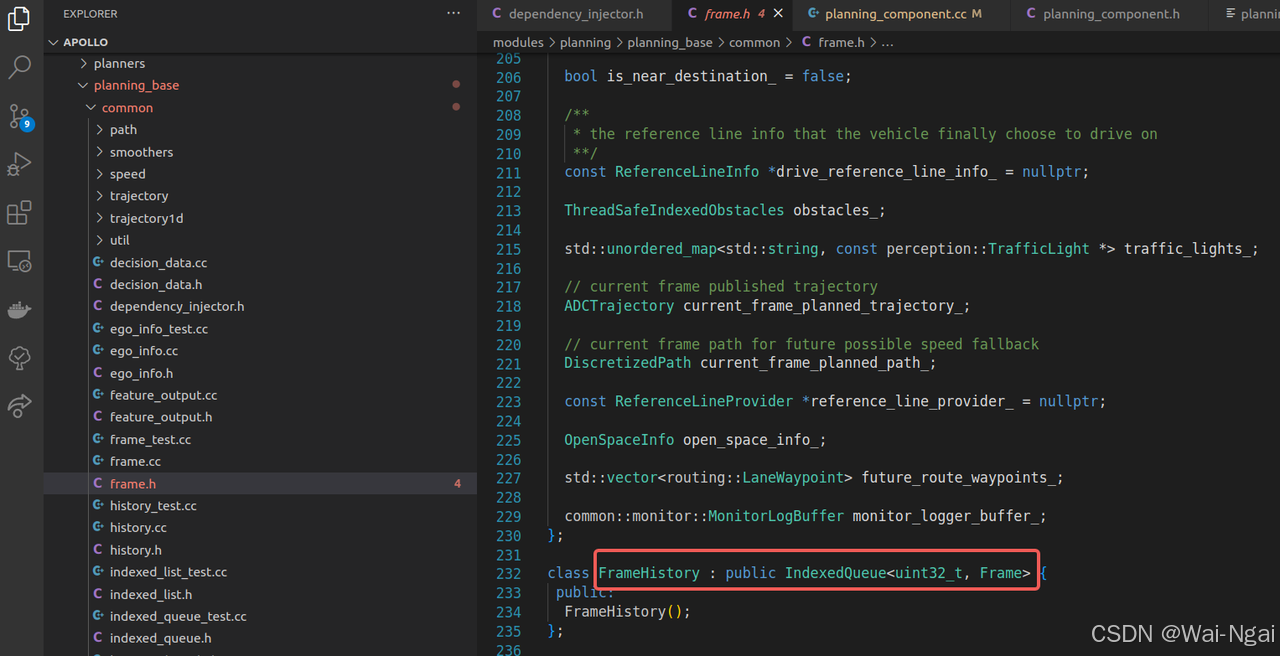The width and height of the screenshot is (1280, 656).
Task: Open the Extensions view icon
Action: (20, 212)
